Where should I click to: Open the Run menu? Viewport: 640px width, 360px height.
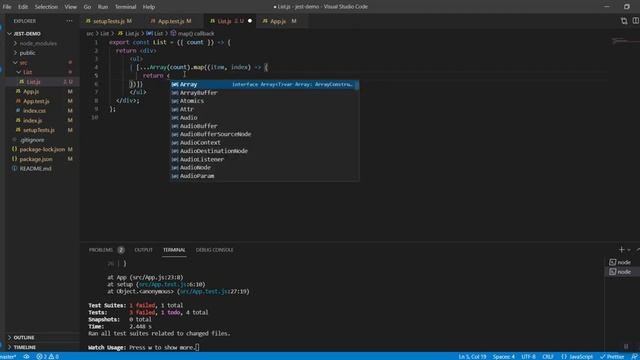pos(103,7)
